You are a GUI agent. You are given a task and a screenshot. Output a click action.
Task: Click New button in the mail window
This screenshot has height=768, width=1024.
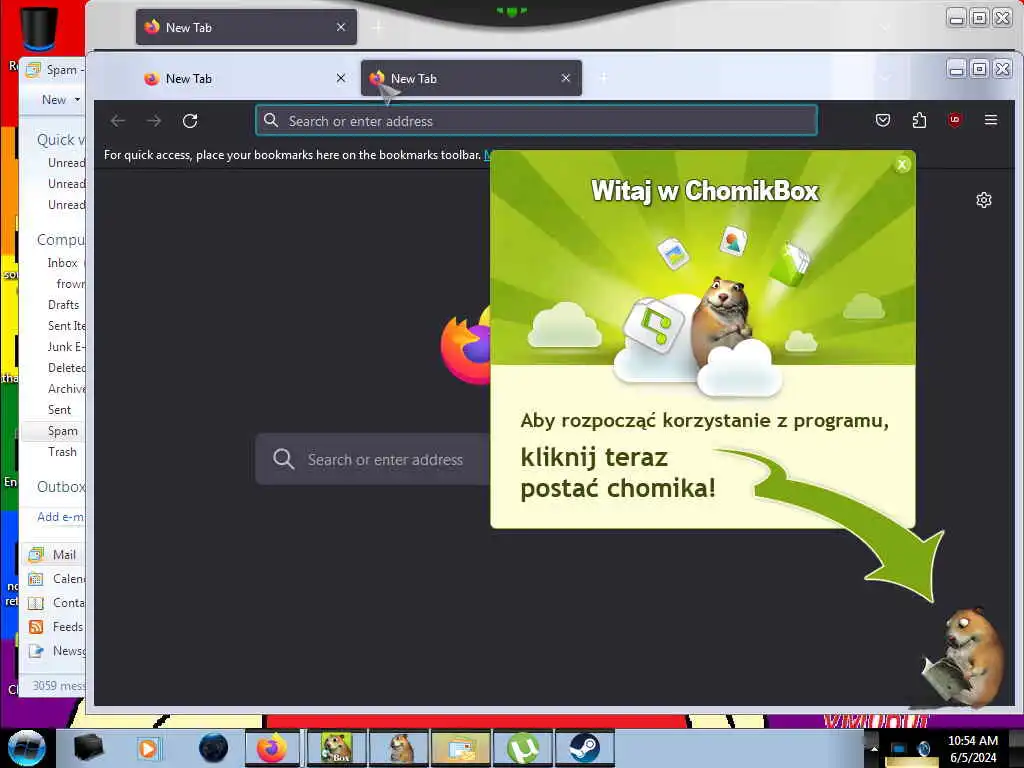54,100
